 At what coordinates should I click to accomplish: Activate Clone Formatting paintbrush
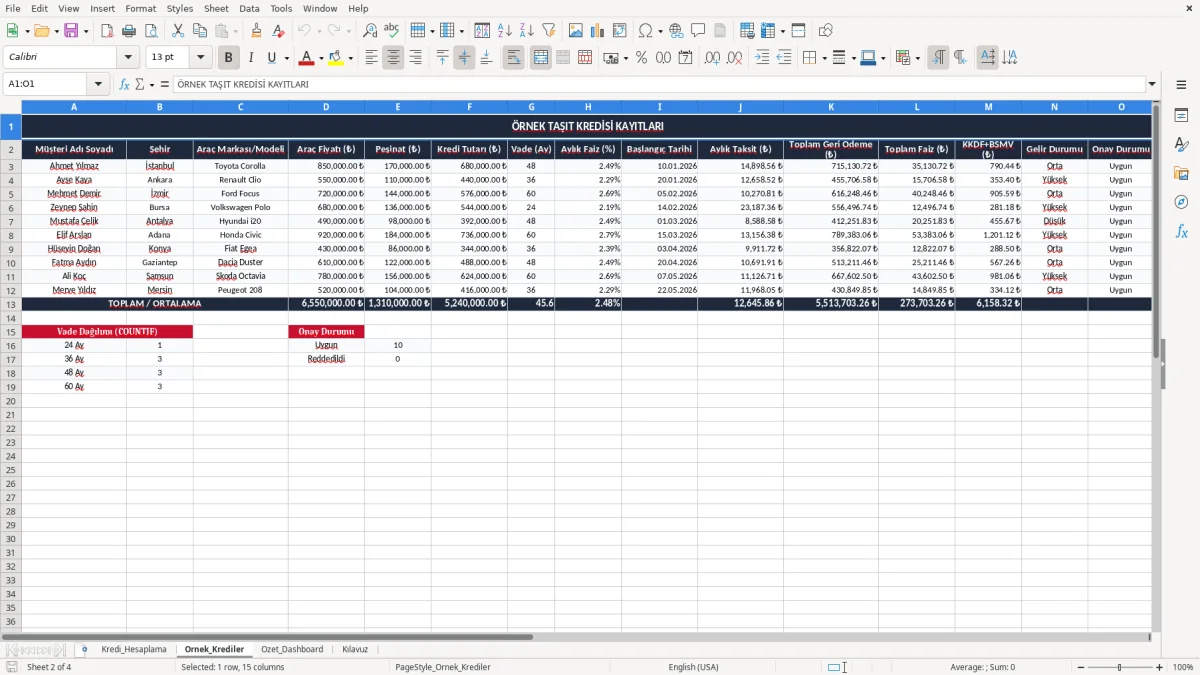[256, 31]
